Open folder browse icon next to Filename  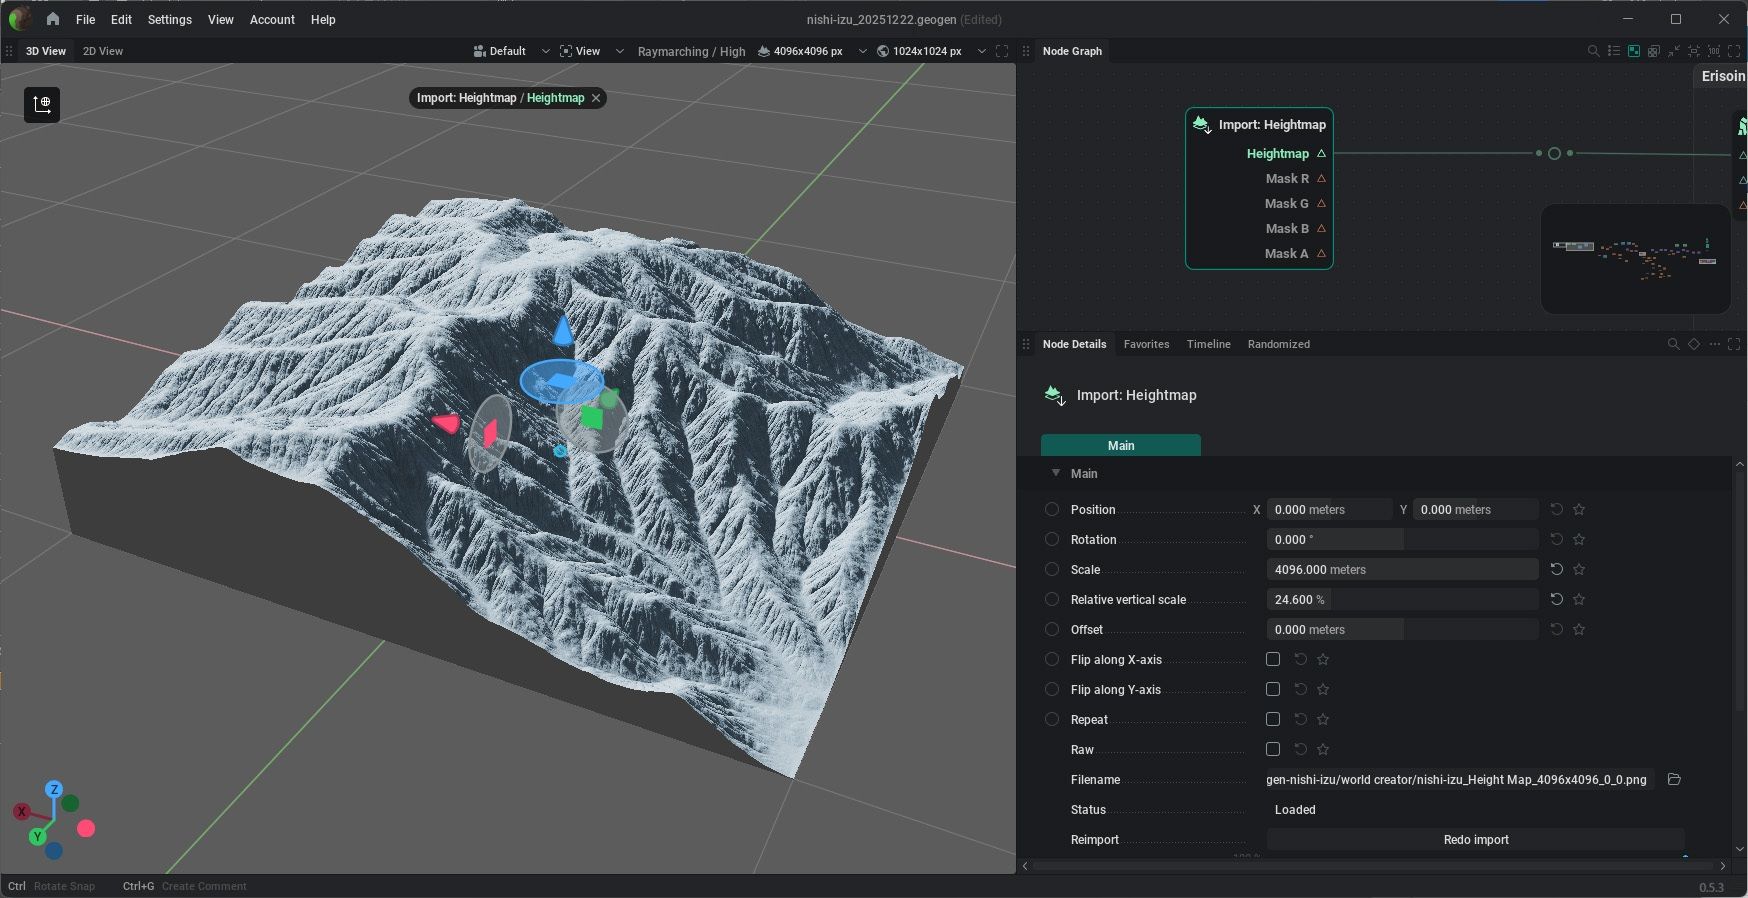pos(1674,779)
